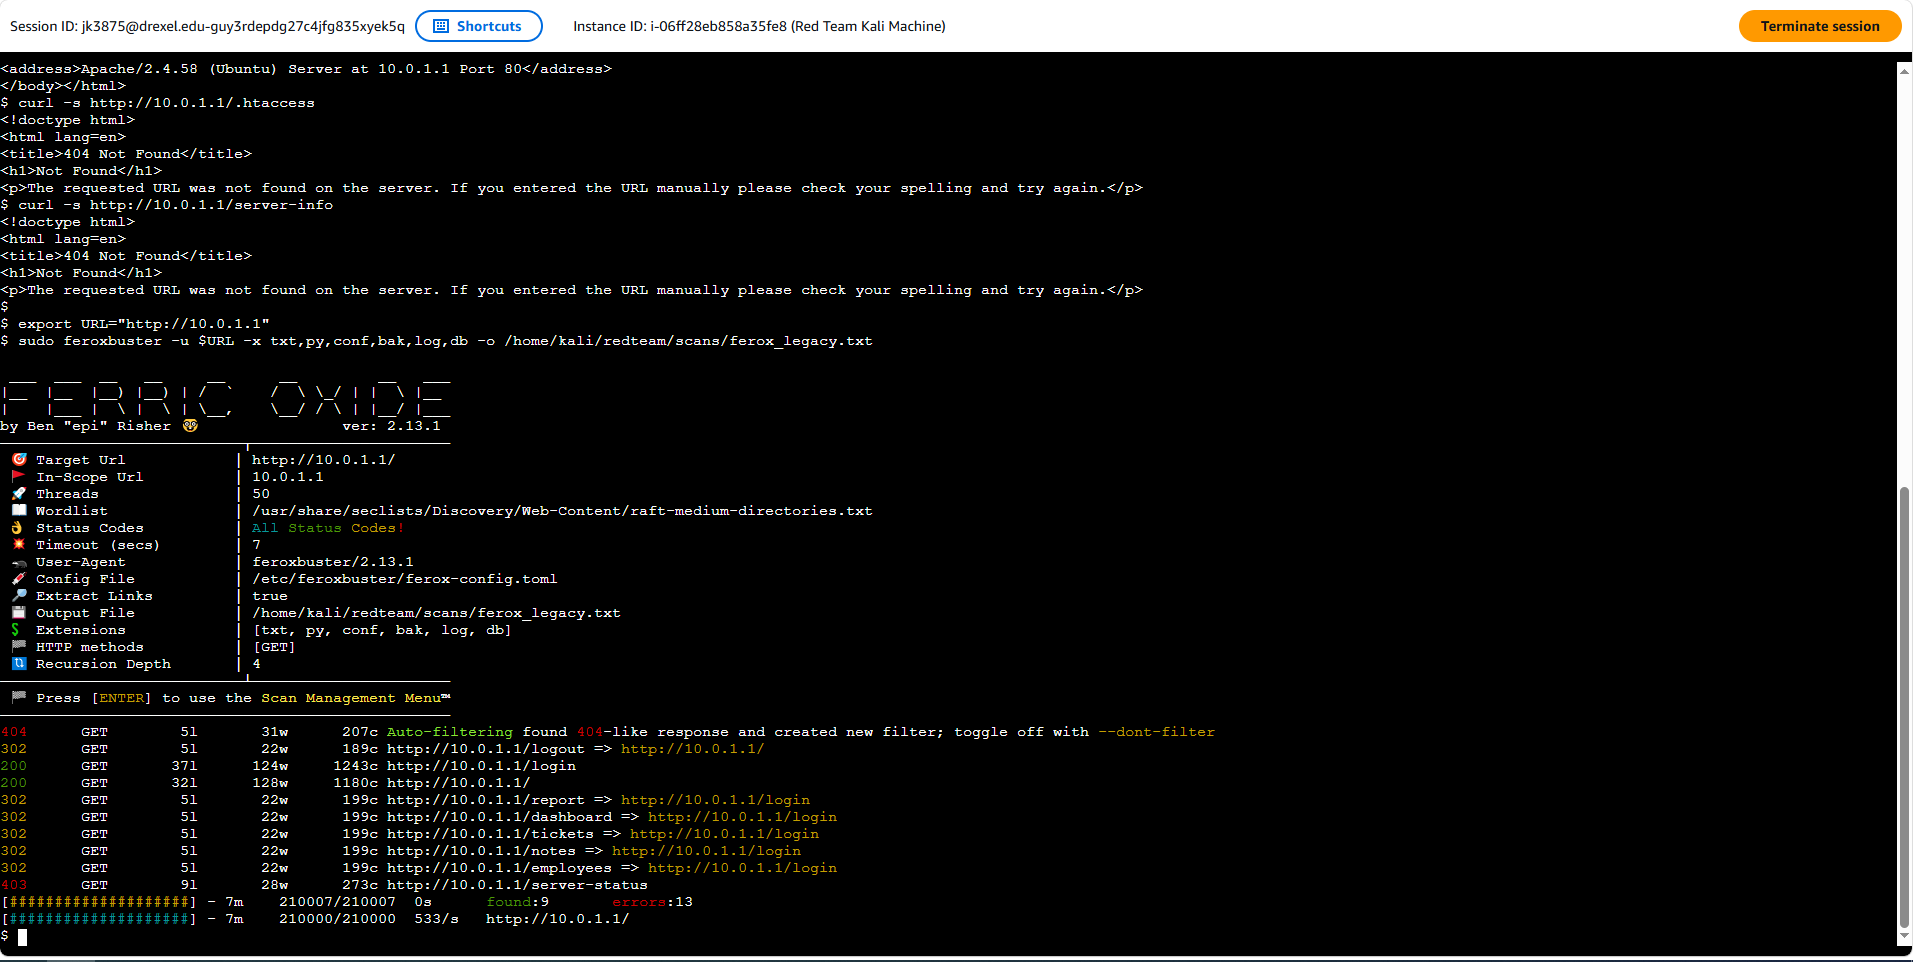Click the feroxbuster/2.13.1 user-agent value

point(333,561)
